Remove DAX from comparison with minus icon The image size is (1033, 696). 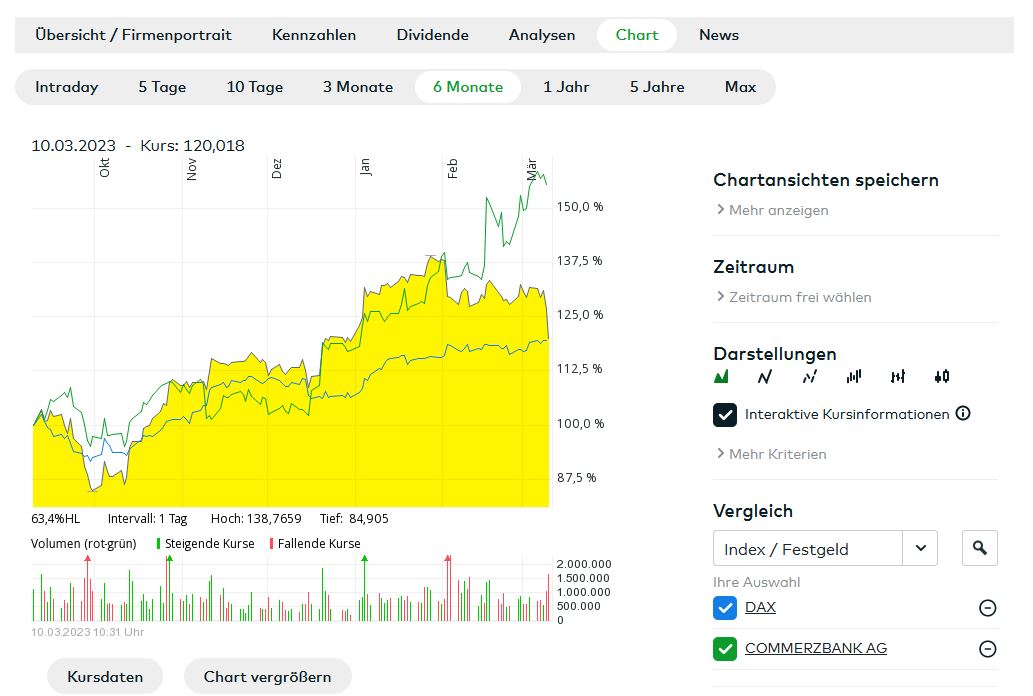point(987,608)
